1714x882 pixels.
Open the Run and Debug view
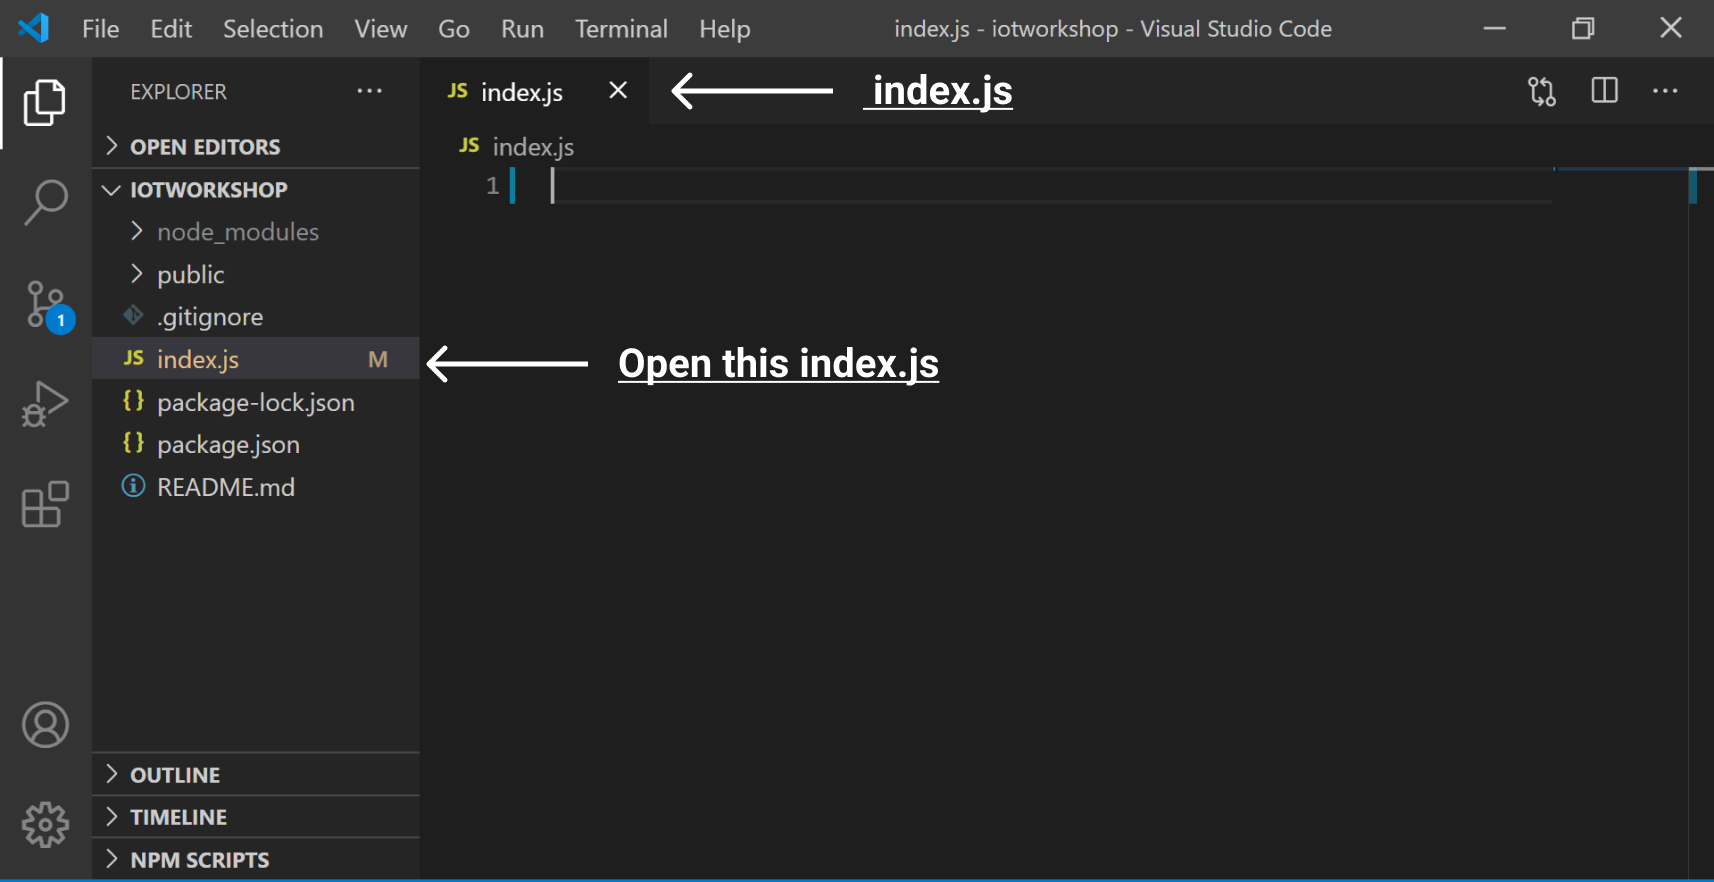tap(45, 404)
